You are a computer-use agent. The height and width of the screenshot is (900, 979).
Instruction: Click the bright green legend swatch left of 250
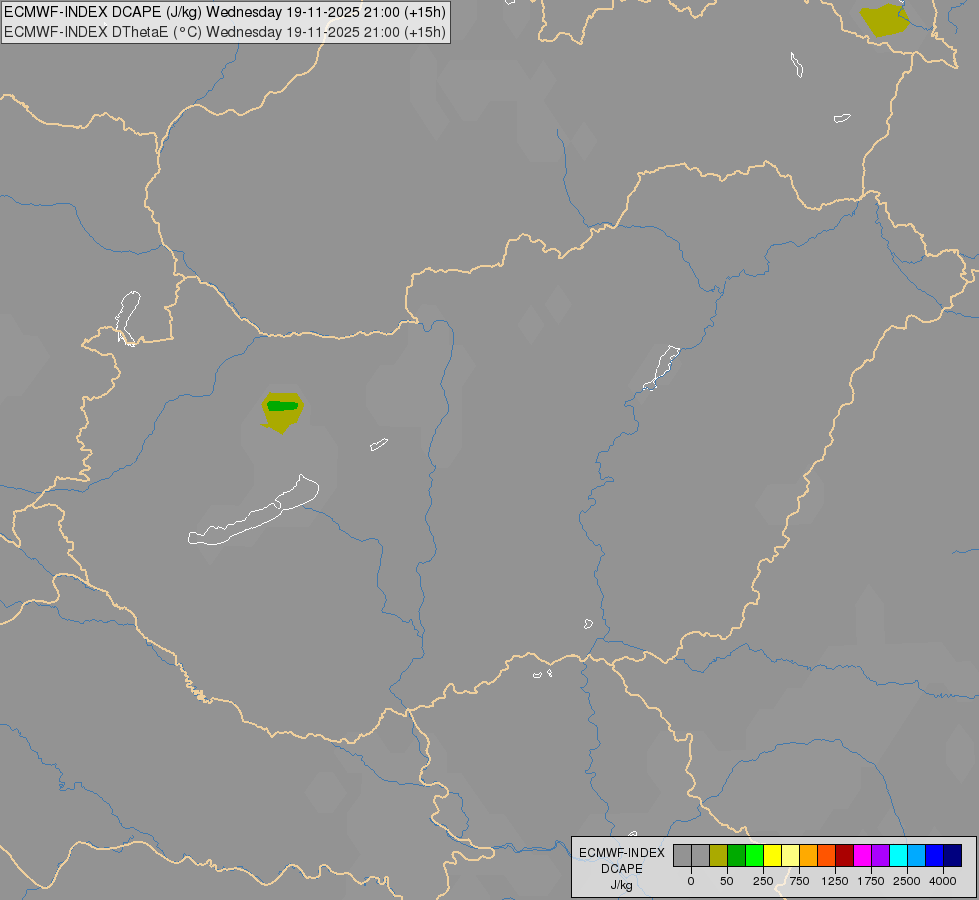pyautogui.click(x=755, y=856)
